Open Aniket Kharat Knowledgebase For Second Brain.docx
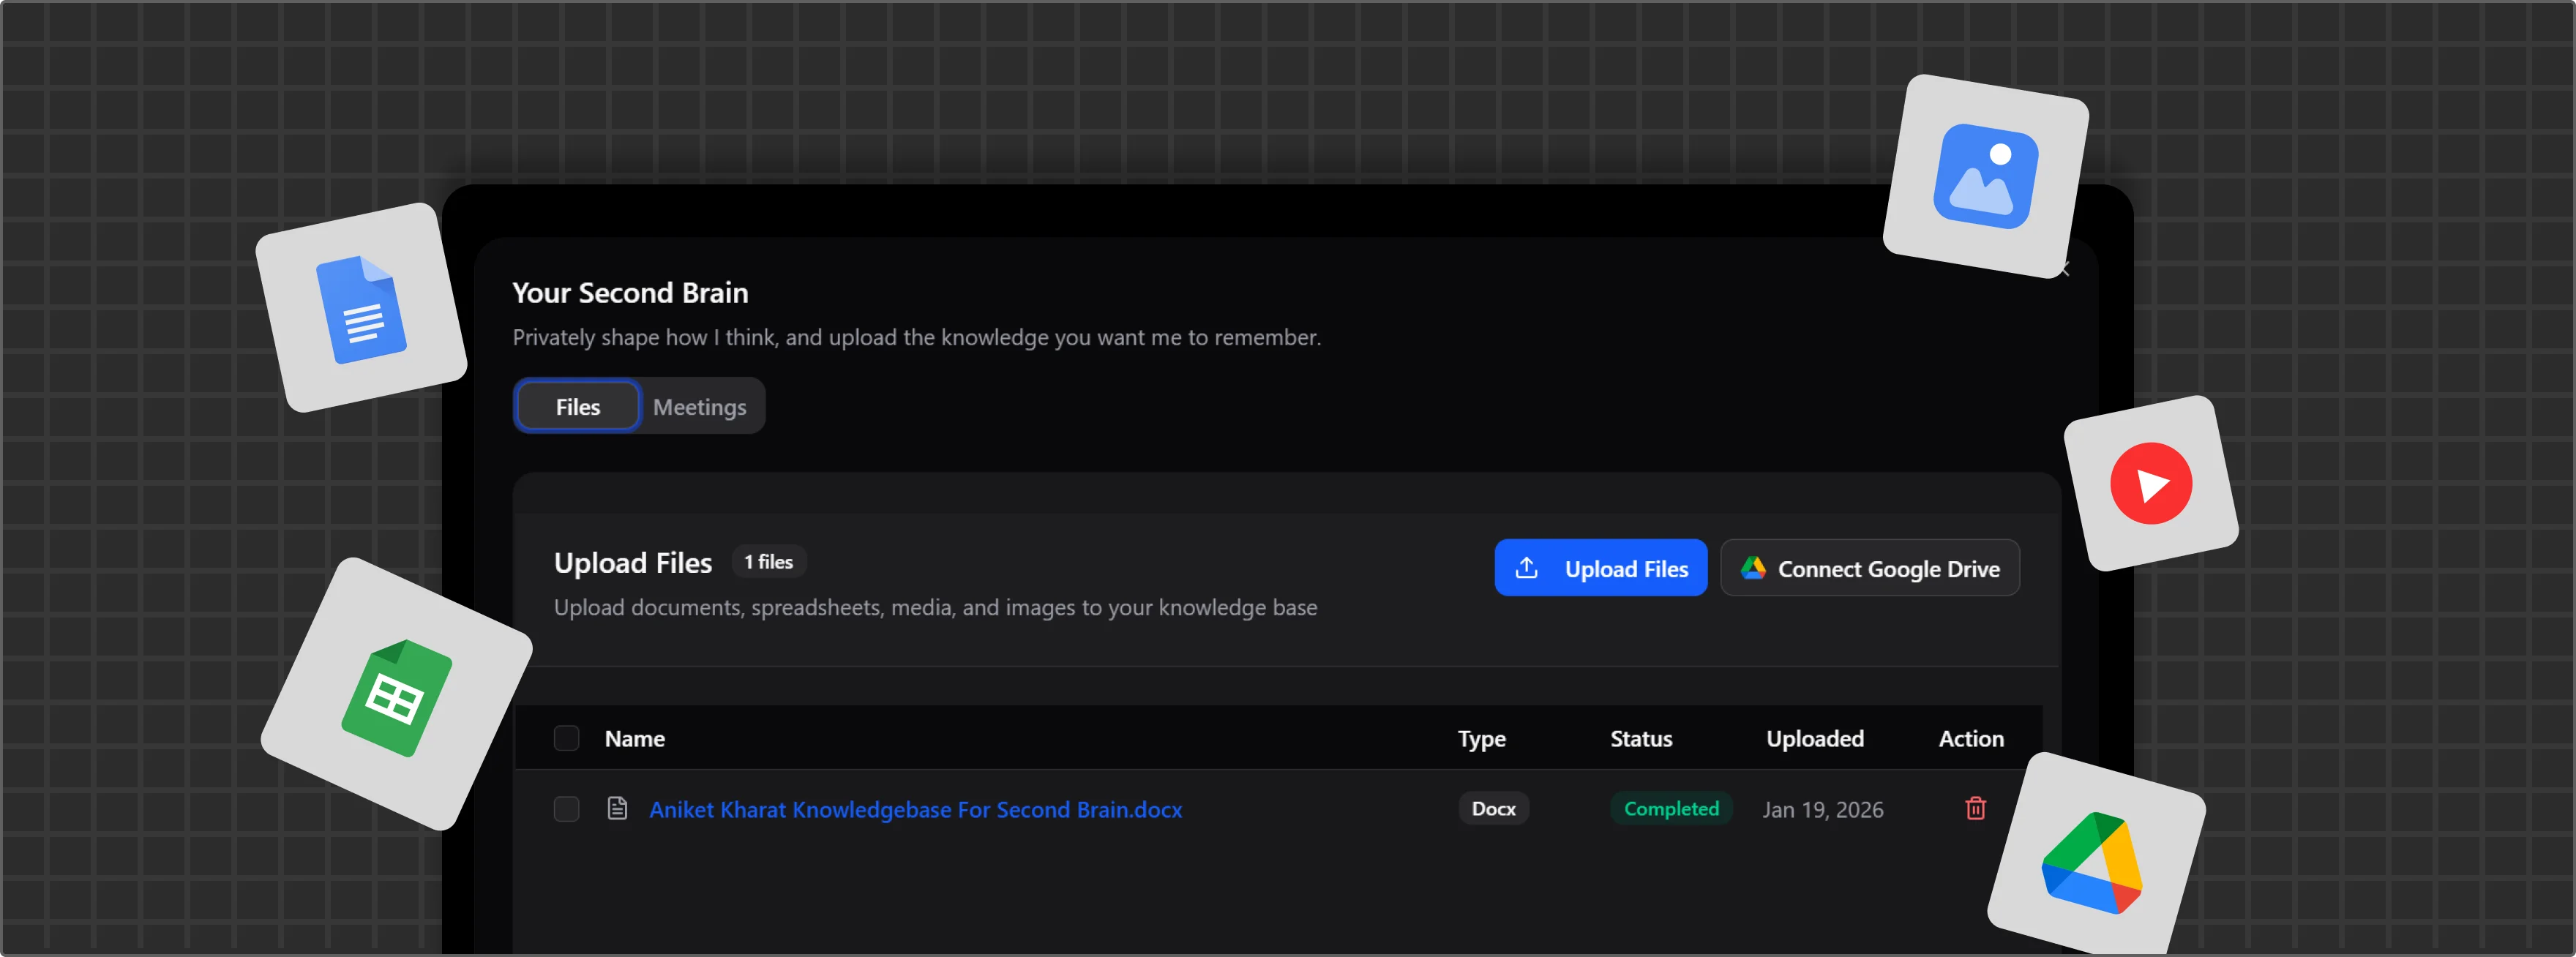The height and width of the screenshot is (957, 2576). coord(916,809)
